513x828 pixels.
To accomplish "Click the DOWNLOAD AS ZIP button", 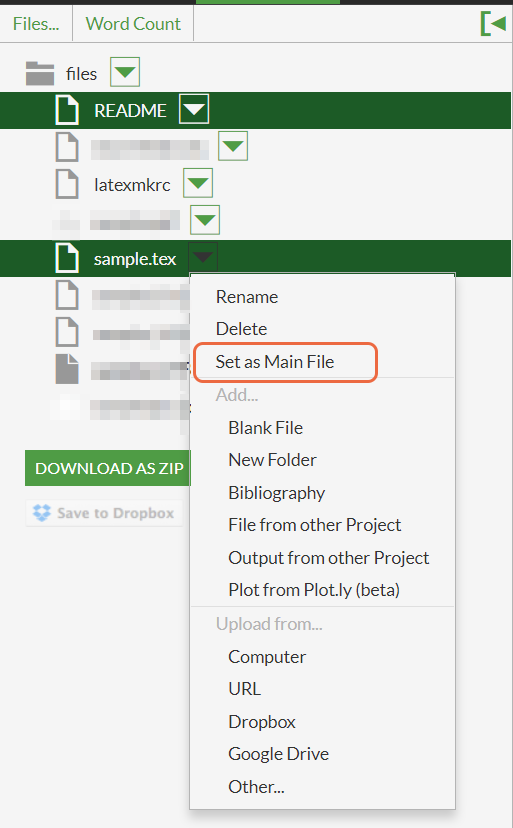I will pyautogui.click(x=108, y=468).
